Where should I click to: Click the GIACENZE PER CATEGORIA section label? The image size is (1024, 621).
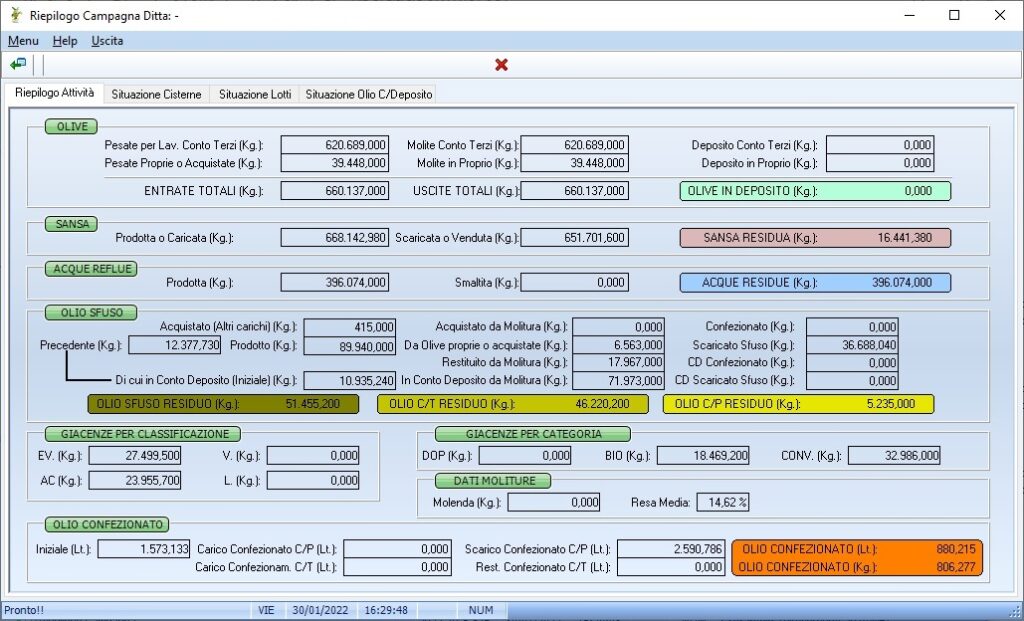pos(534,434)
